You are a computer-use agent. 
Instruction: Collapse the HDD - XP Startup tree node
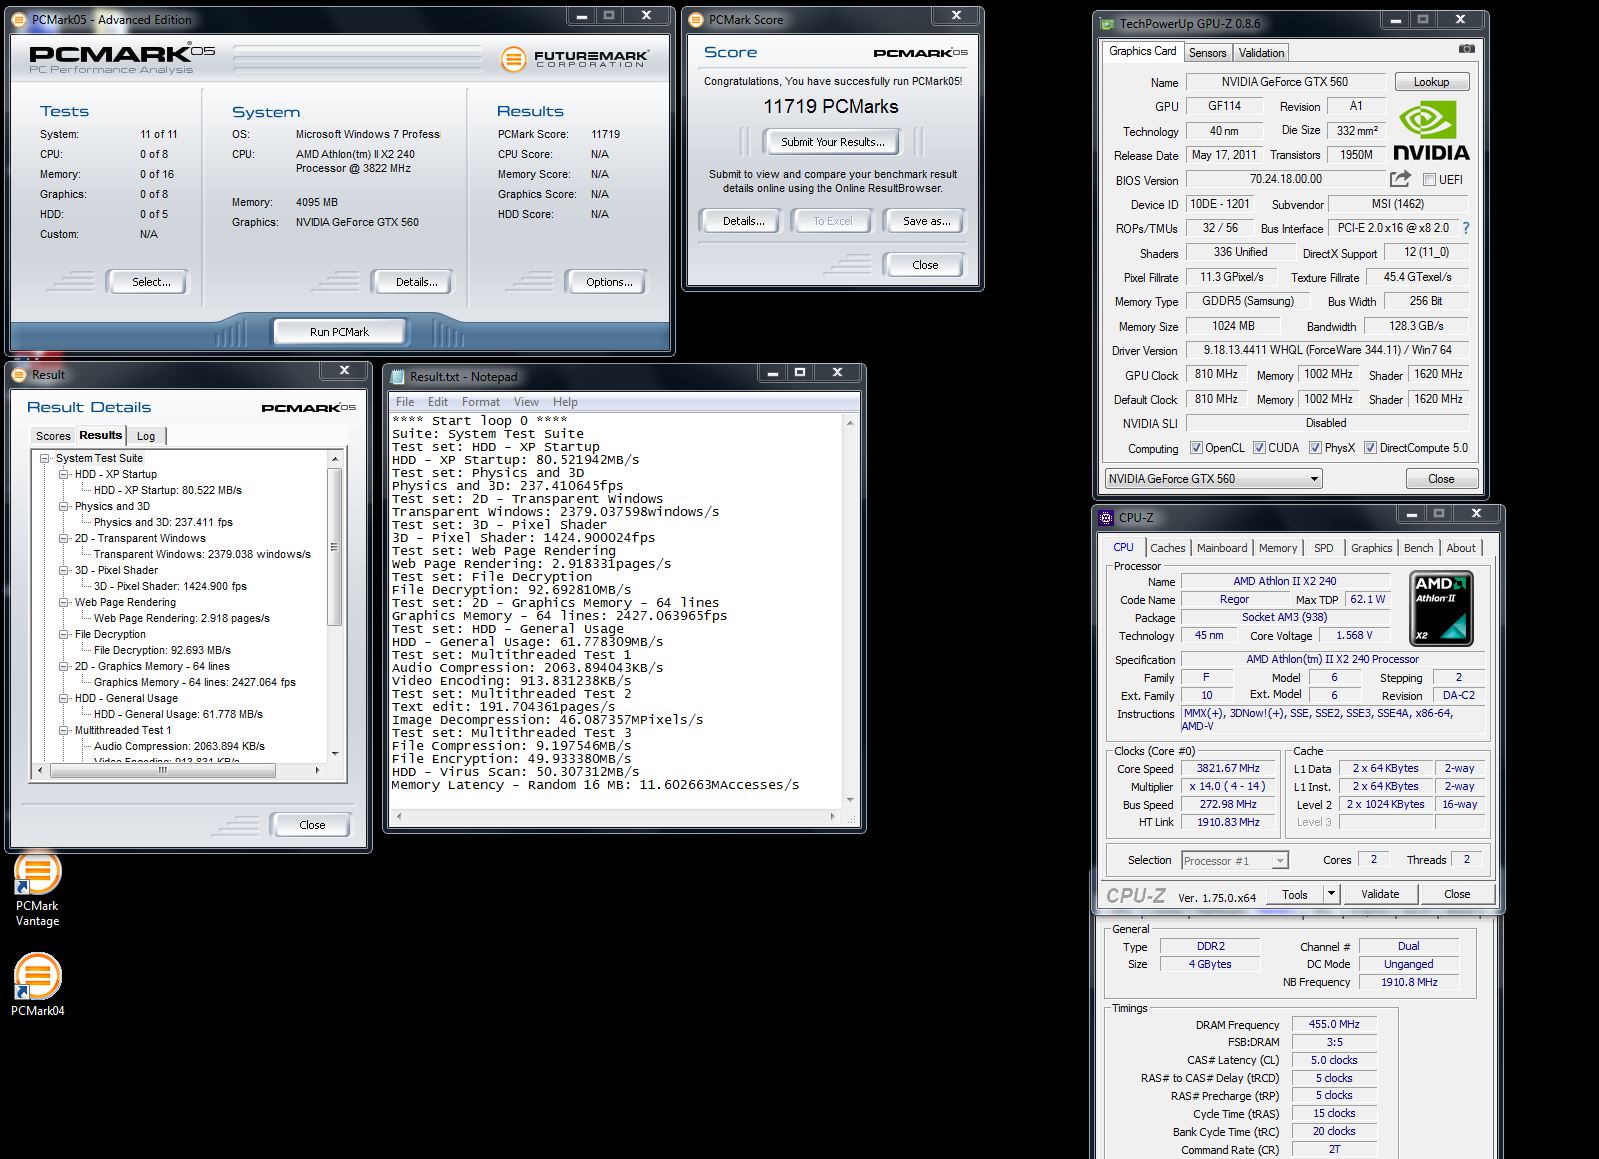pyautogui.click(x=64, y=474)
